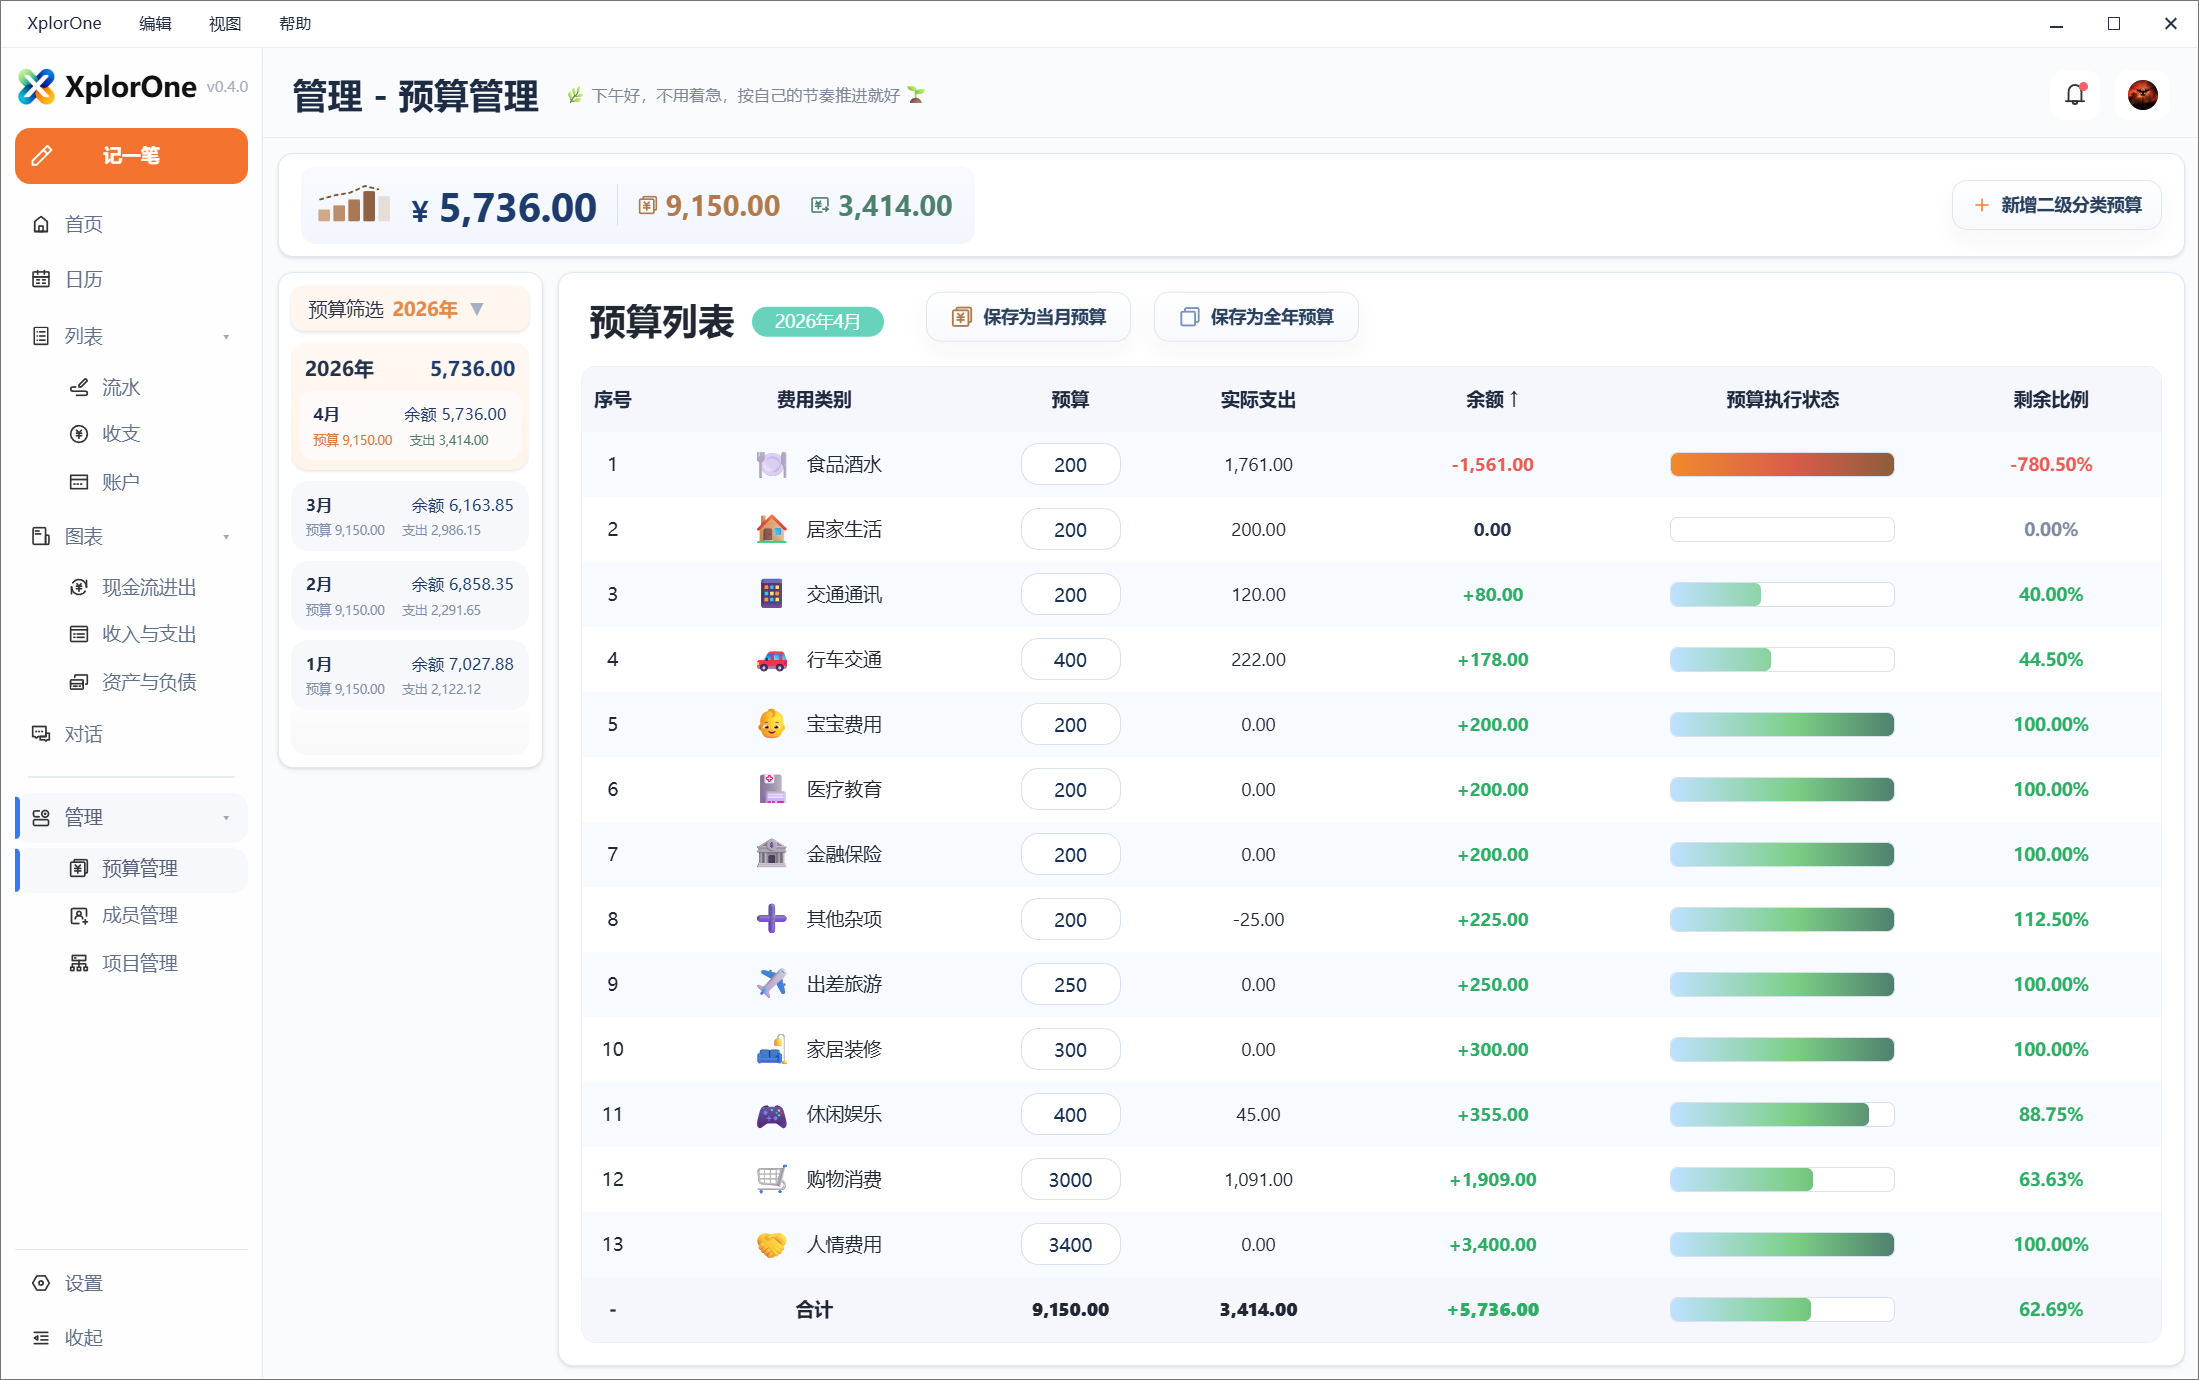The height and width of the screenshot is (1380, 2199).
Task: Click the XplorOne logo icon
Action: pos(36,87)
